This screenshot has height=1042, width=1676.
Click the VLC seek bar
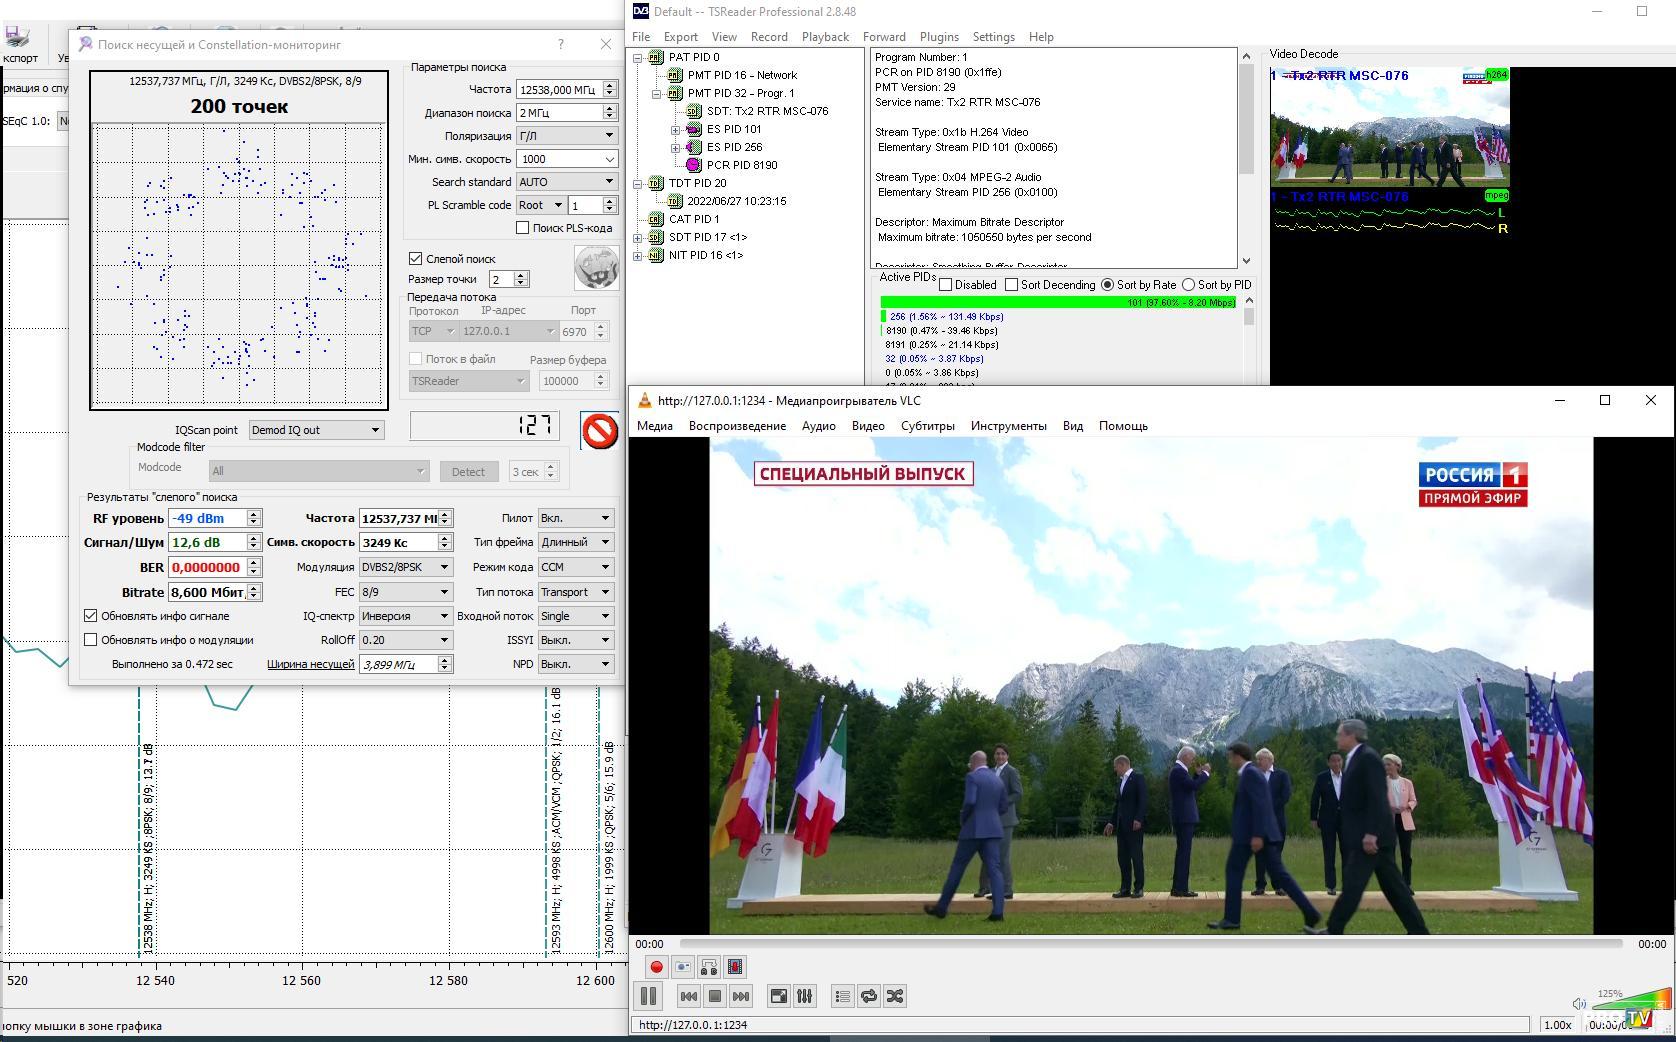click(x=1150, y=943)
